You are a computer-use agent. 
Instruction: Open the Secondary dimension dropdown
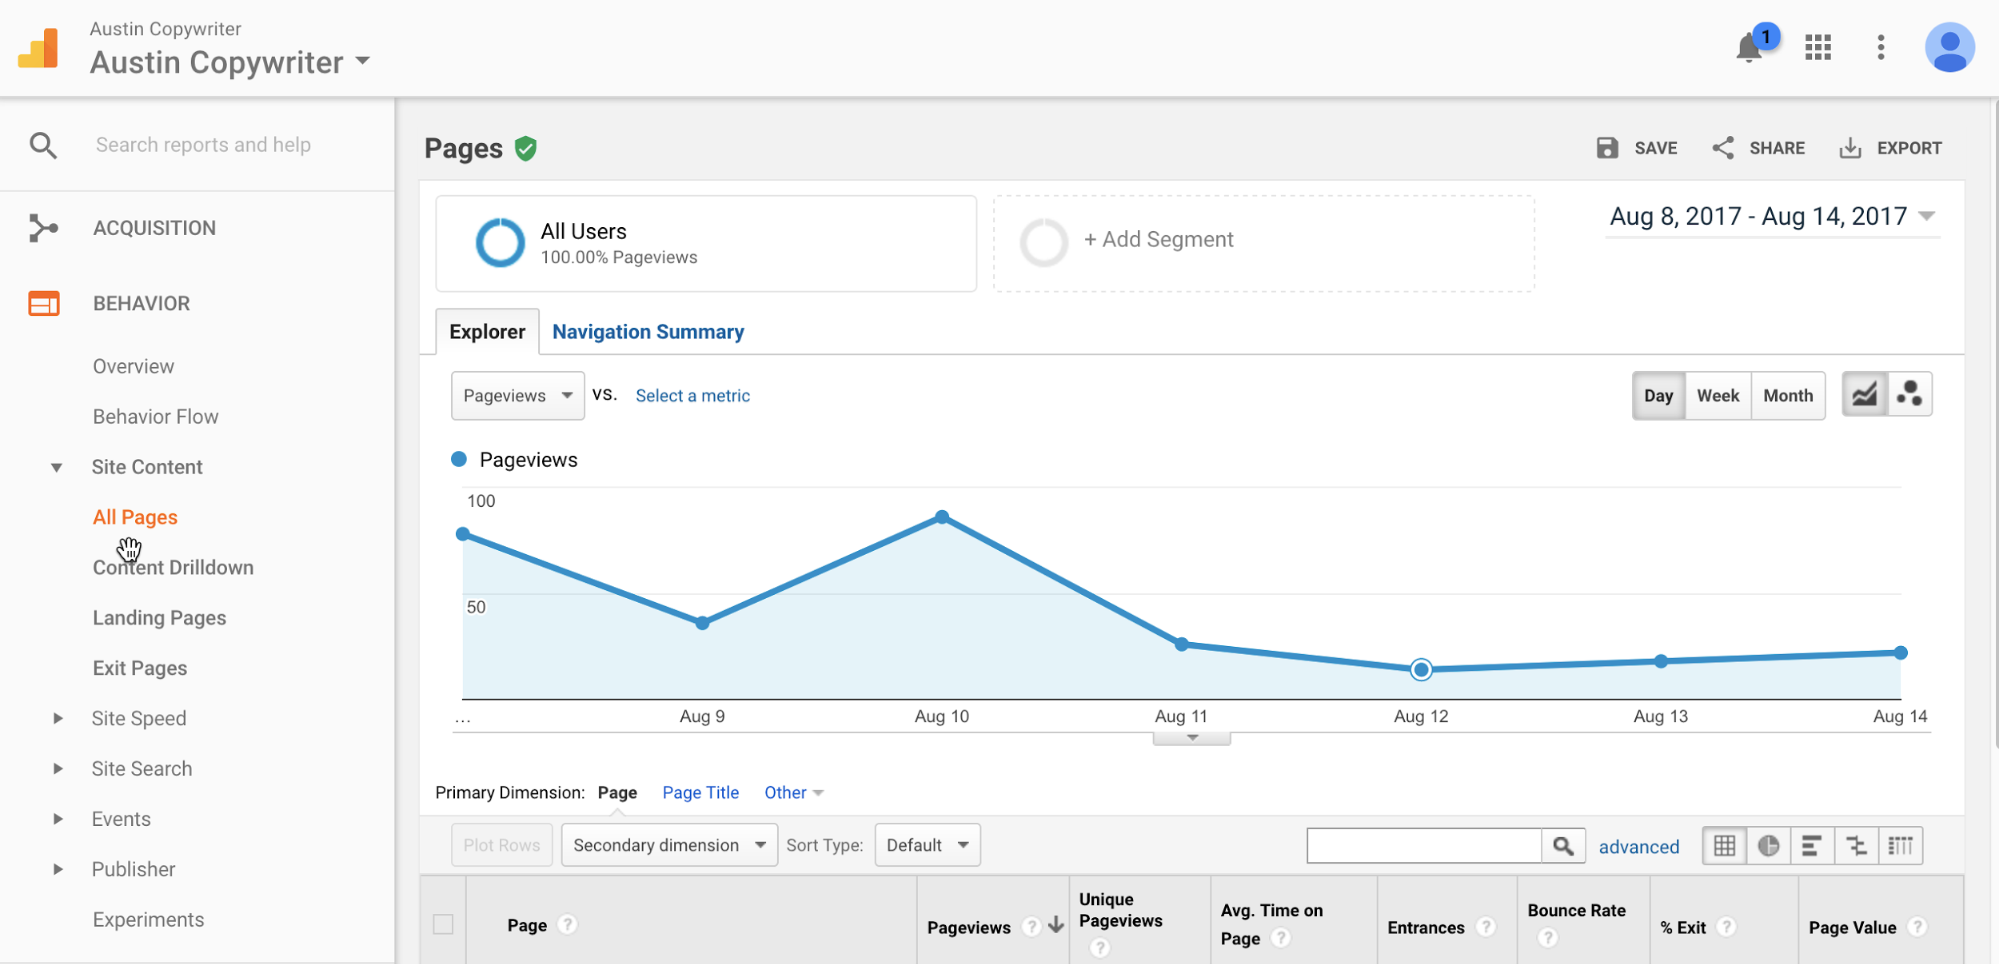668,844
